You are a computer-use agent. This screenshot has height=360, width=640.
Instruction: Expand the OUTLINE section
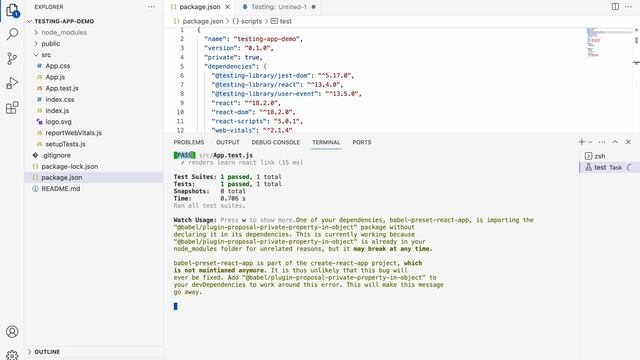pyautogui.click(x=47, y=352)
